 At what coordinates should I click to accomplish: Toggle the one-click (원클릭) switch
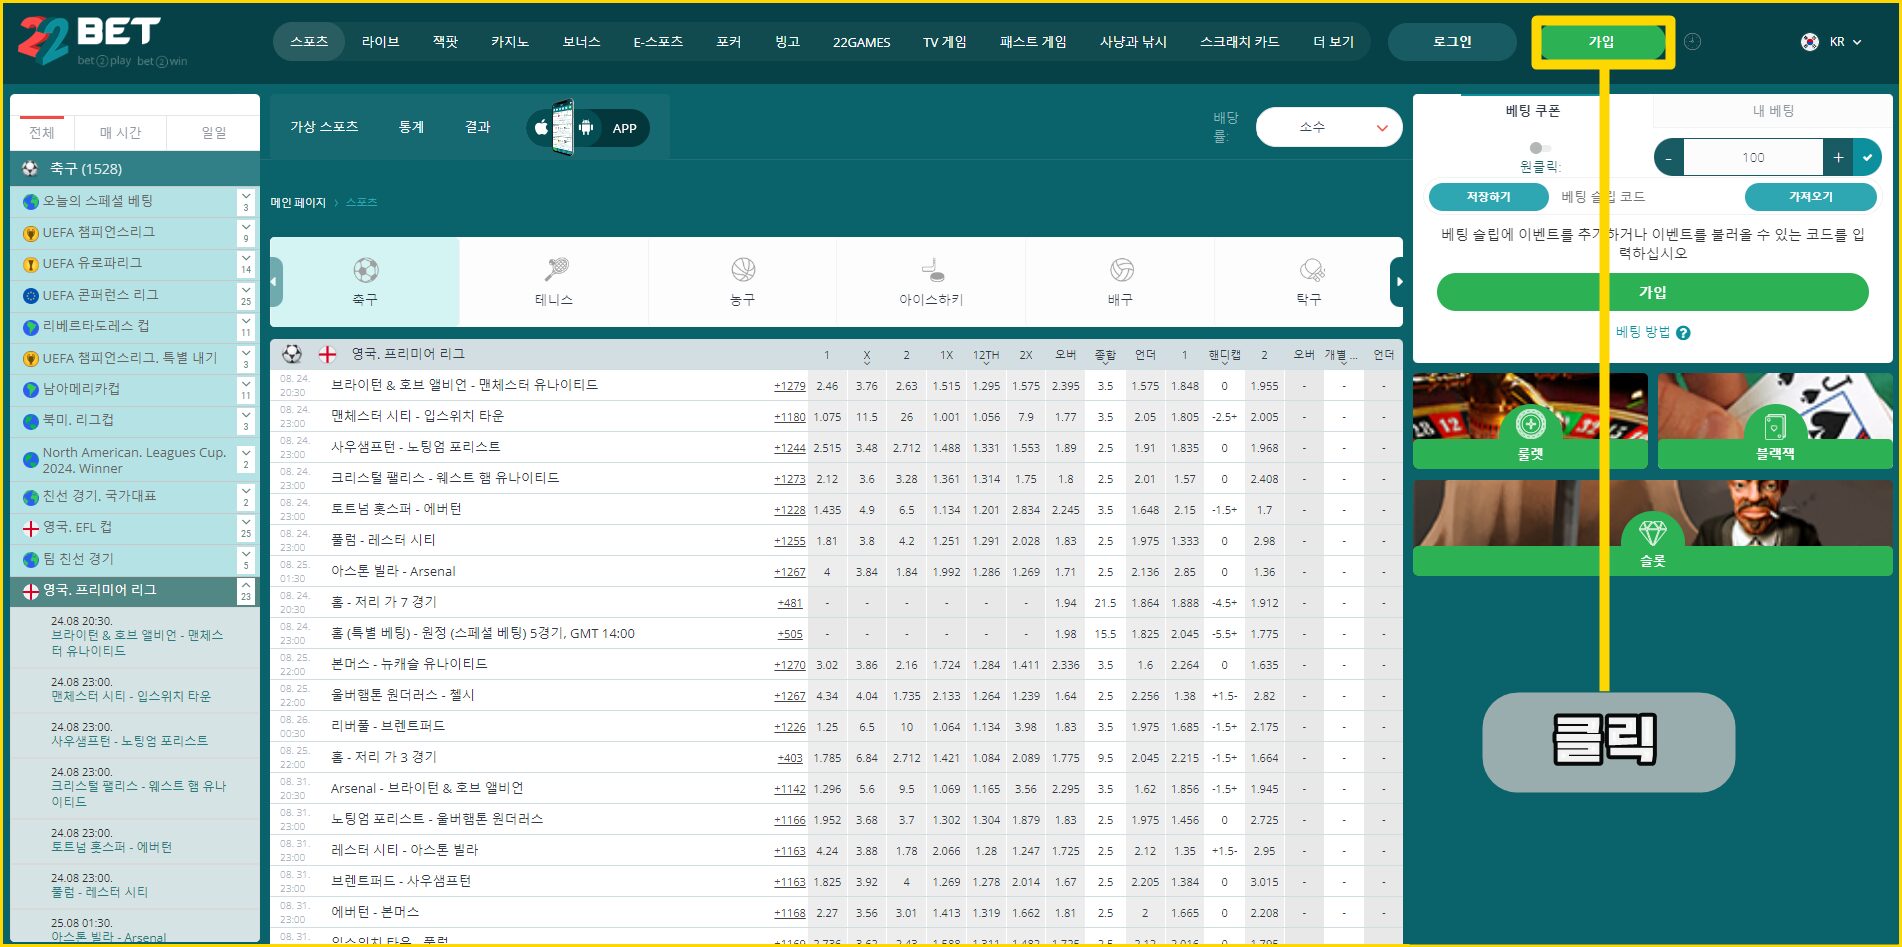[1540, 148]
